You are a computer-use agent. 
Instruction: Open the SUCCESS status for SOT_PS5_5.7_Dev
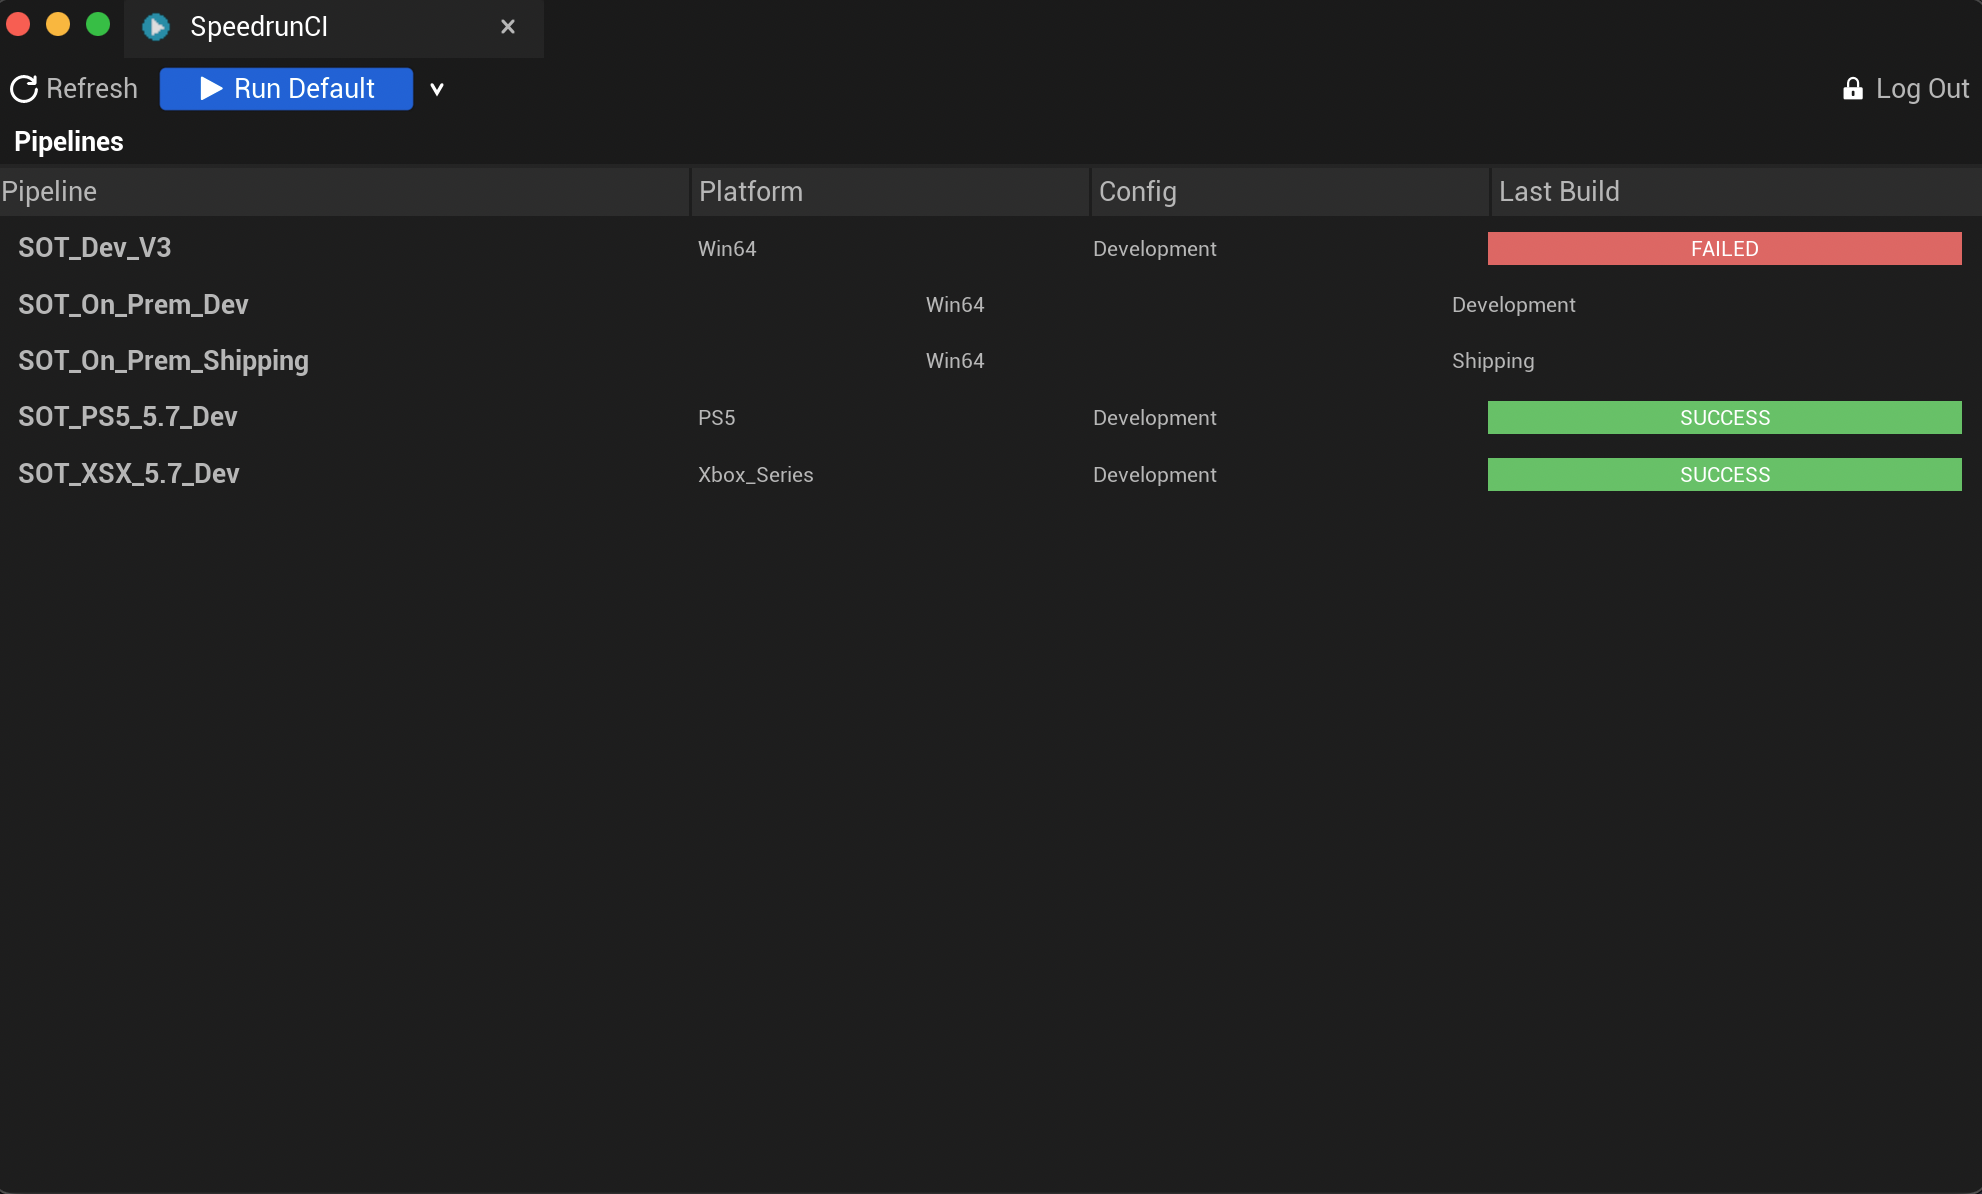coord(1724,418)
